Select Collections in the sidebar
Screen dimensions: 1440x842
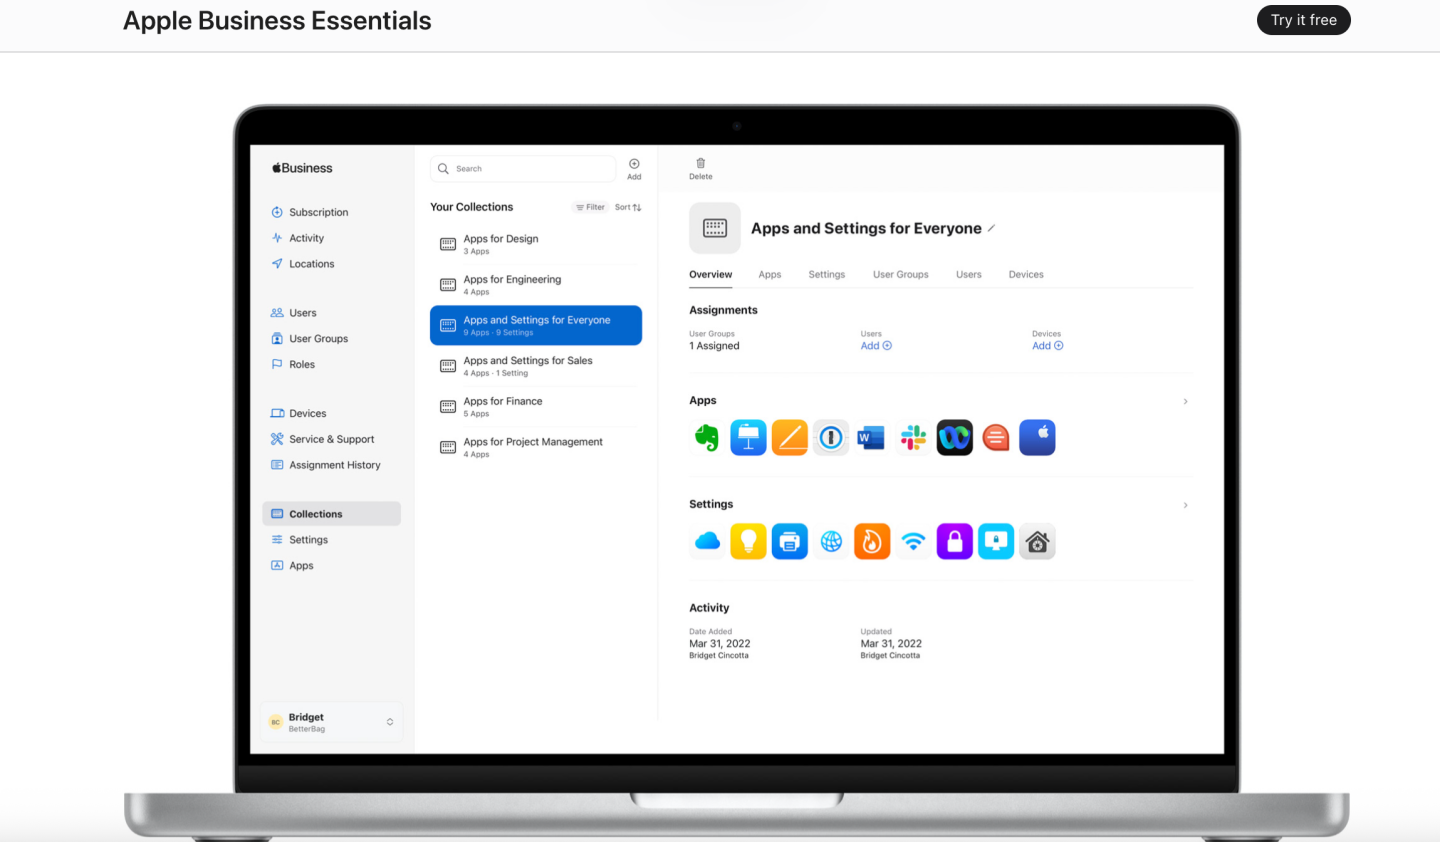(332, 514)
